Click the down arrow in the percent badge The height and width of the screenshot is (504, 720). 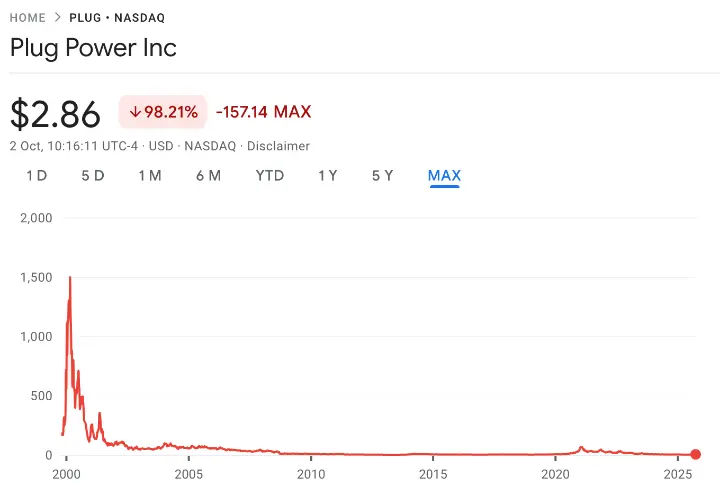click(x=135, y=112)
